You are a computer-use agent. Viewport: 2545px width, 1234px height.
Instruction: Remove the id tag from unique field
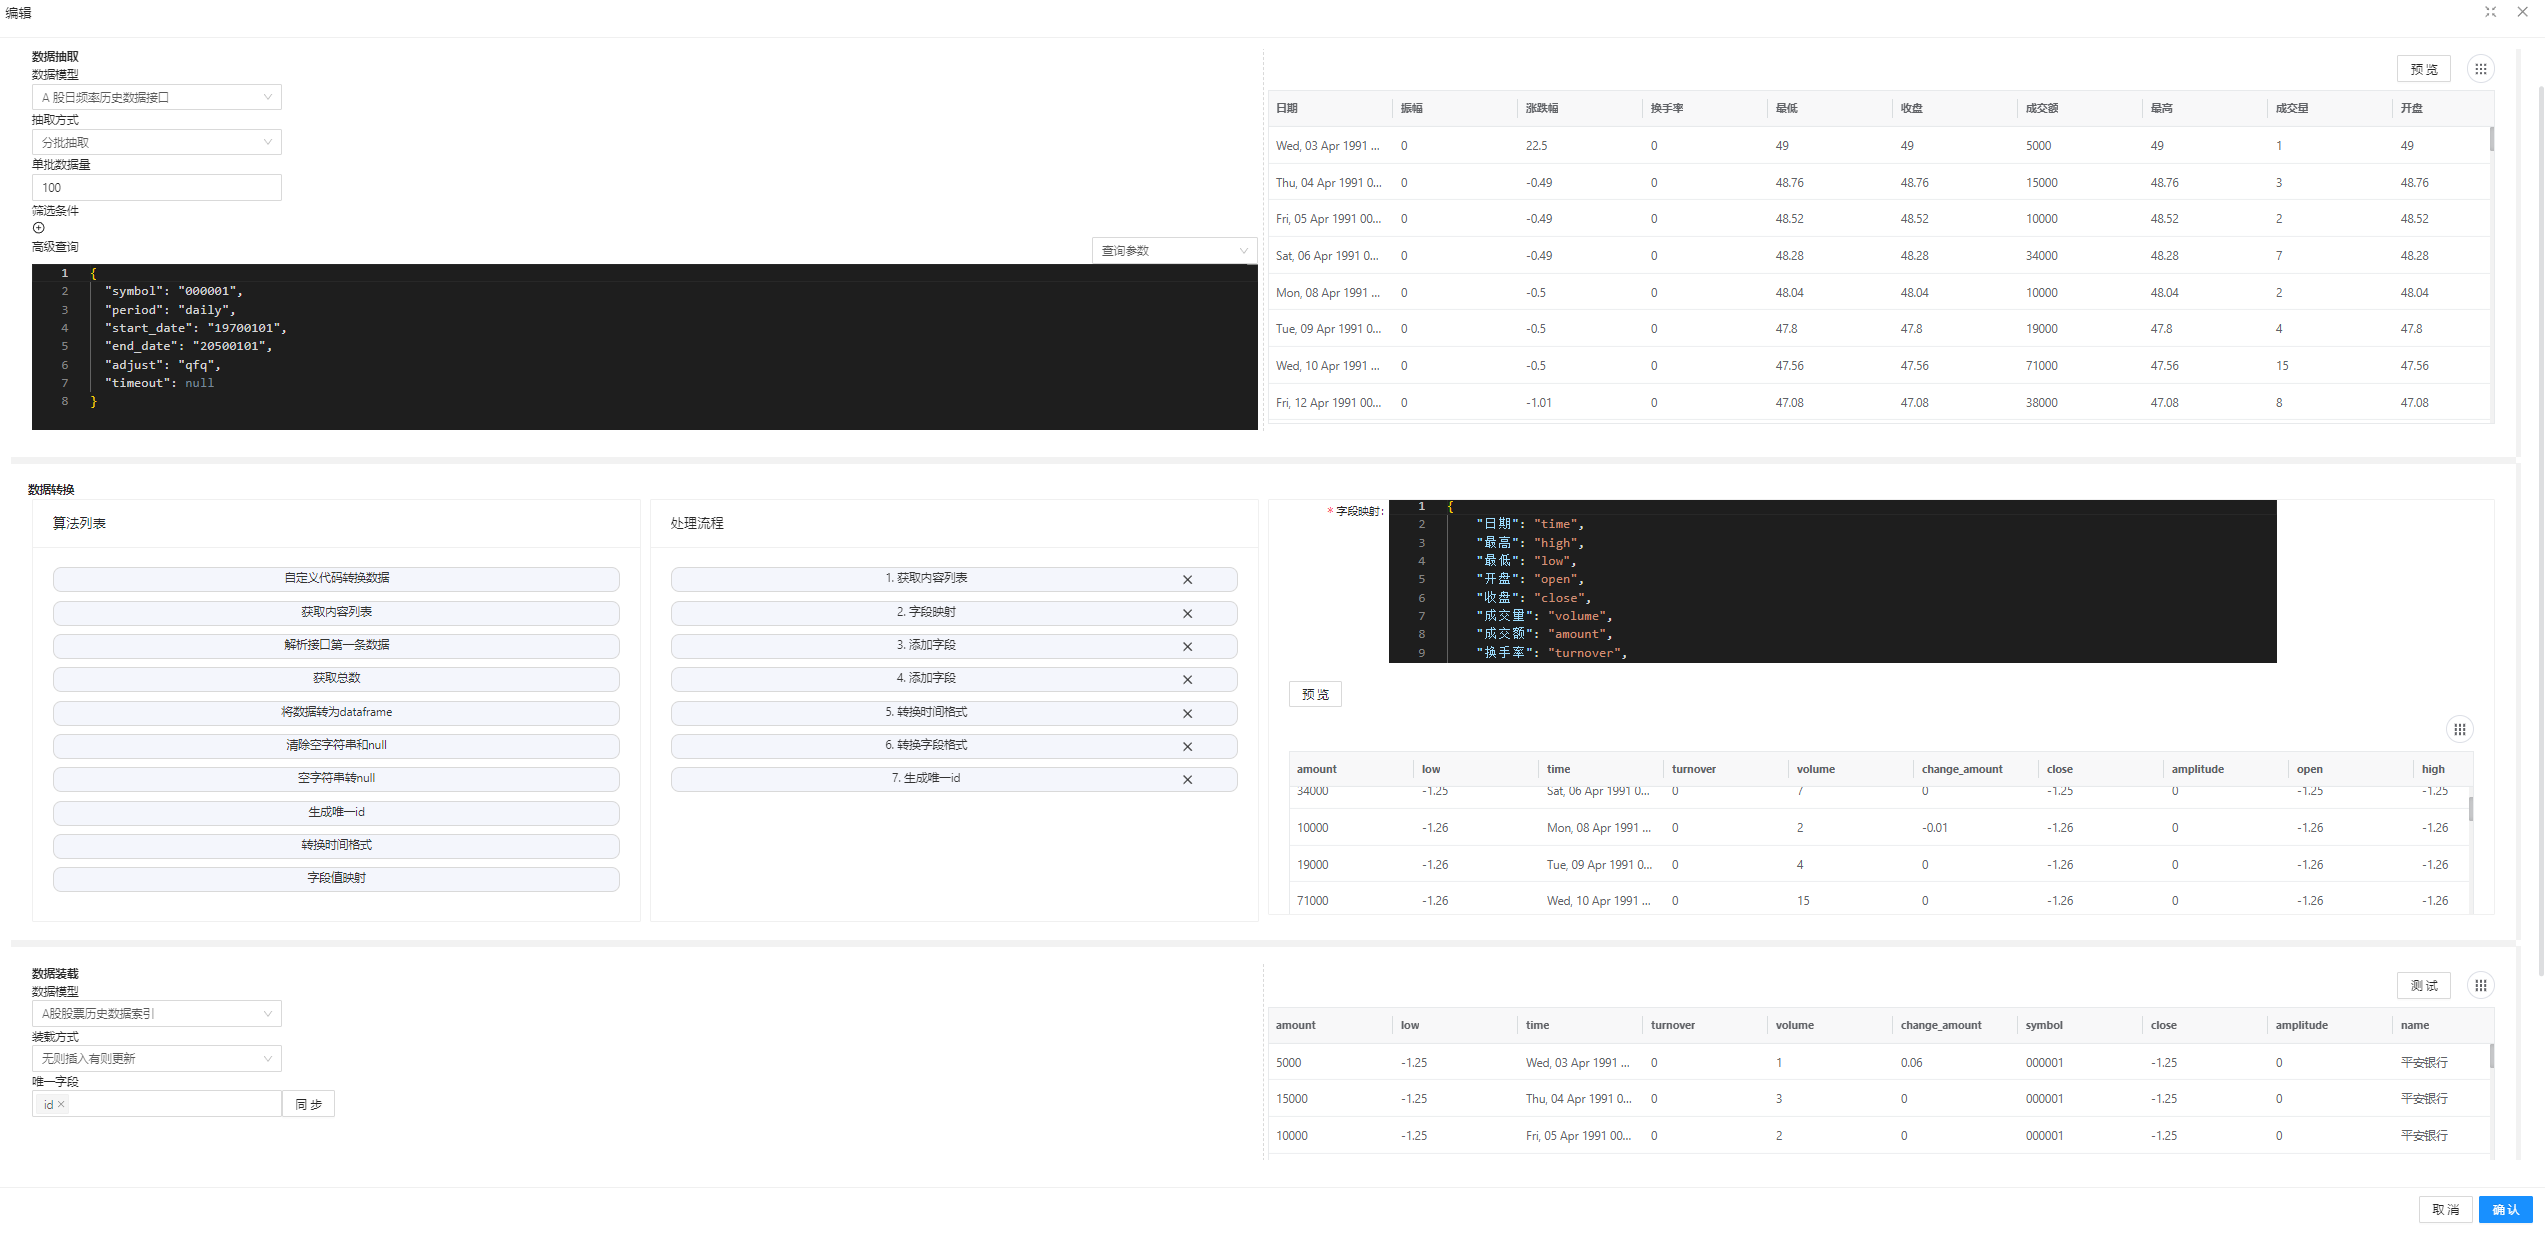pyautogui.click(x=61, y=1104)
